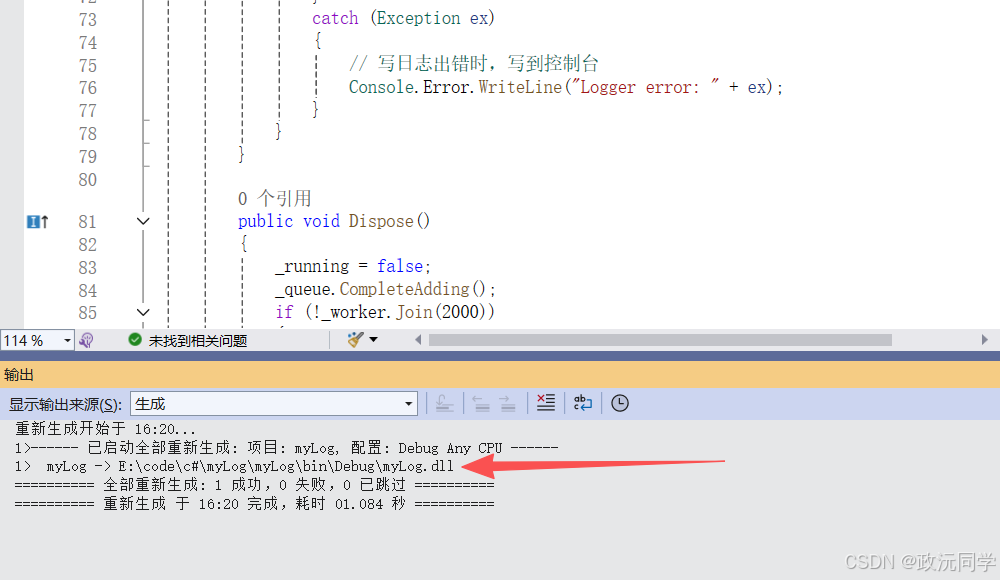Click the 'catch' keyword on line 73
The height and width of the screenshot is (580, 1000).
click(335, 19)
